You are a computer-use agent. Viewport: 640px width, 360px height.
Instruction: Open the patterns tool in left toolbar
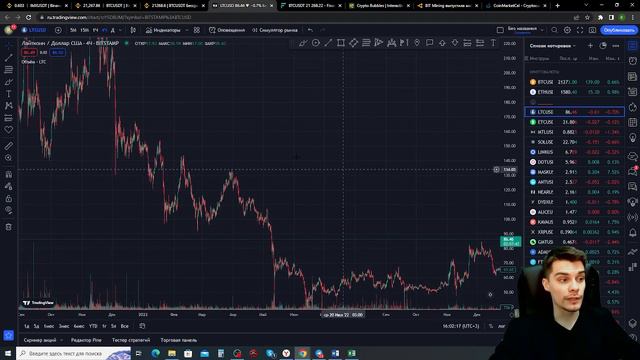click(9, 106)
